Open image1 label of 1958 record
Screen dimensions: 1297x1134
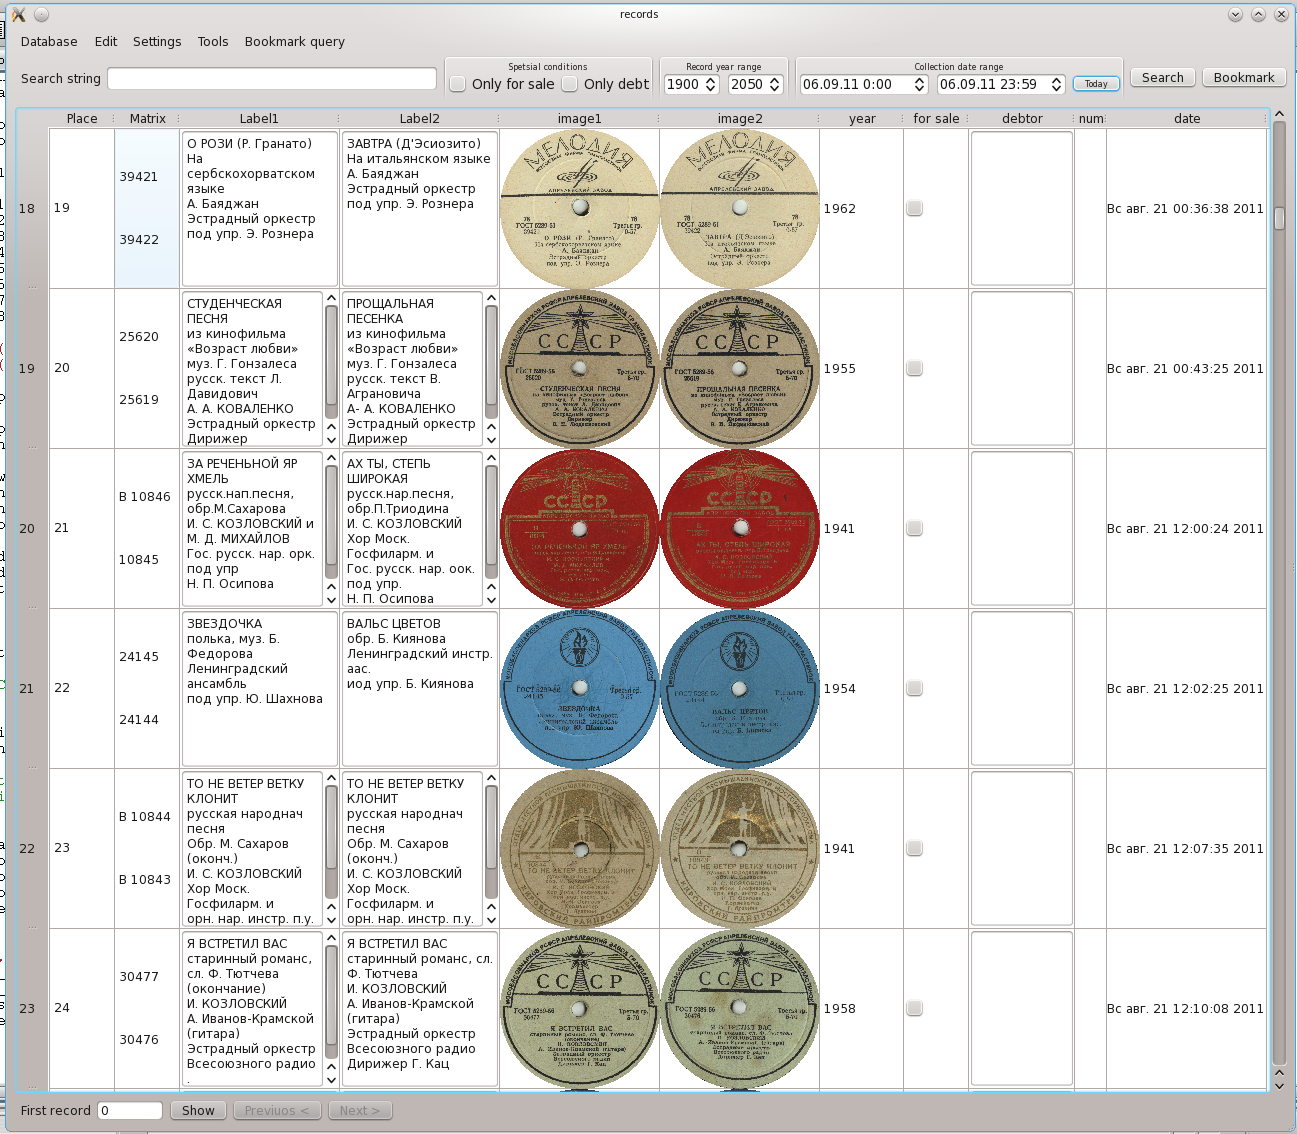(580, 1008)
